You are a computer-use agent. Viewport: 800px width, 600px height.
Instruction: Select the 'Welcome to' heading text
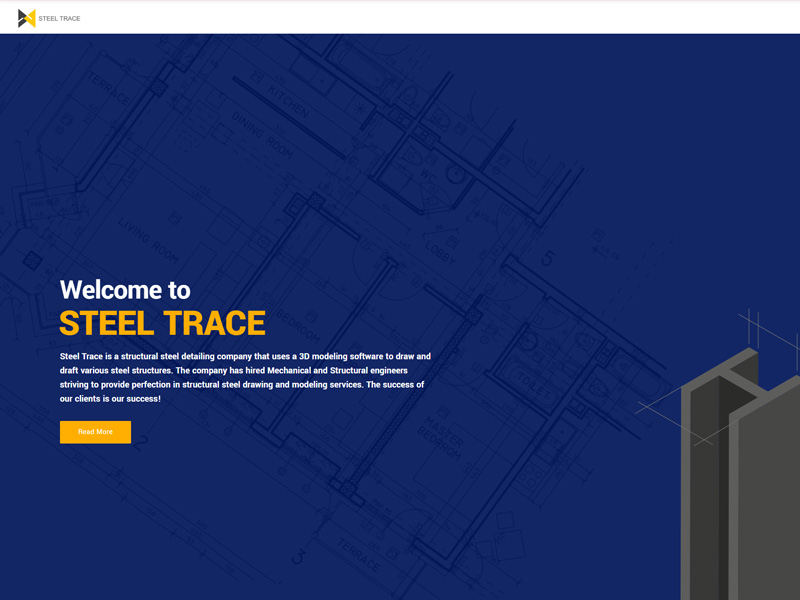pos(125,290)
